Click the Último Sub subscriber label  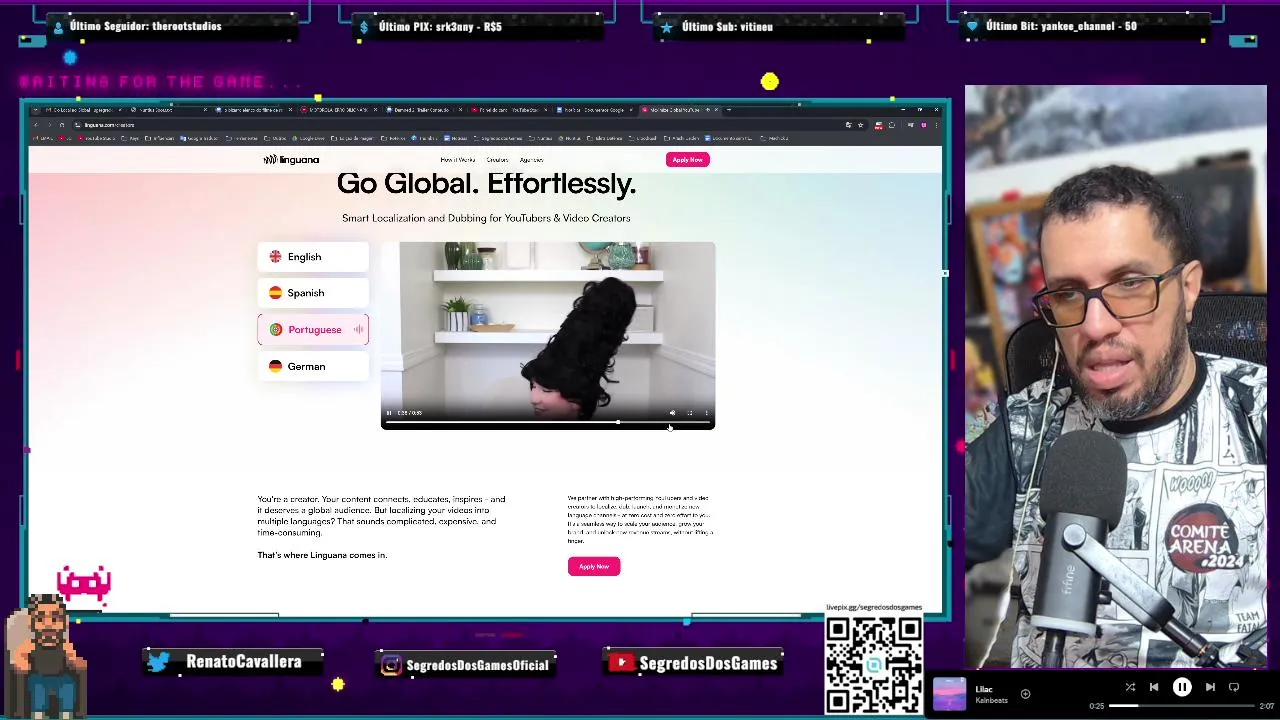[x=727, y=27]
